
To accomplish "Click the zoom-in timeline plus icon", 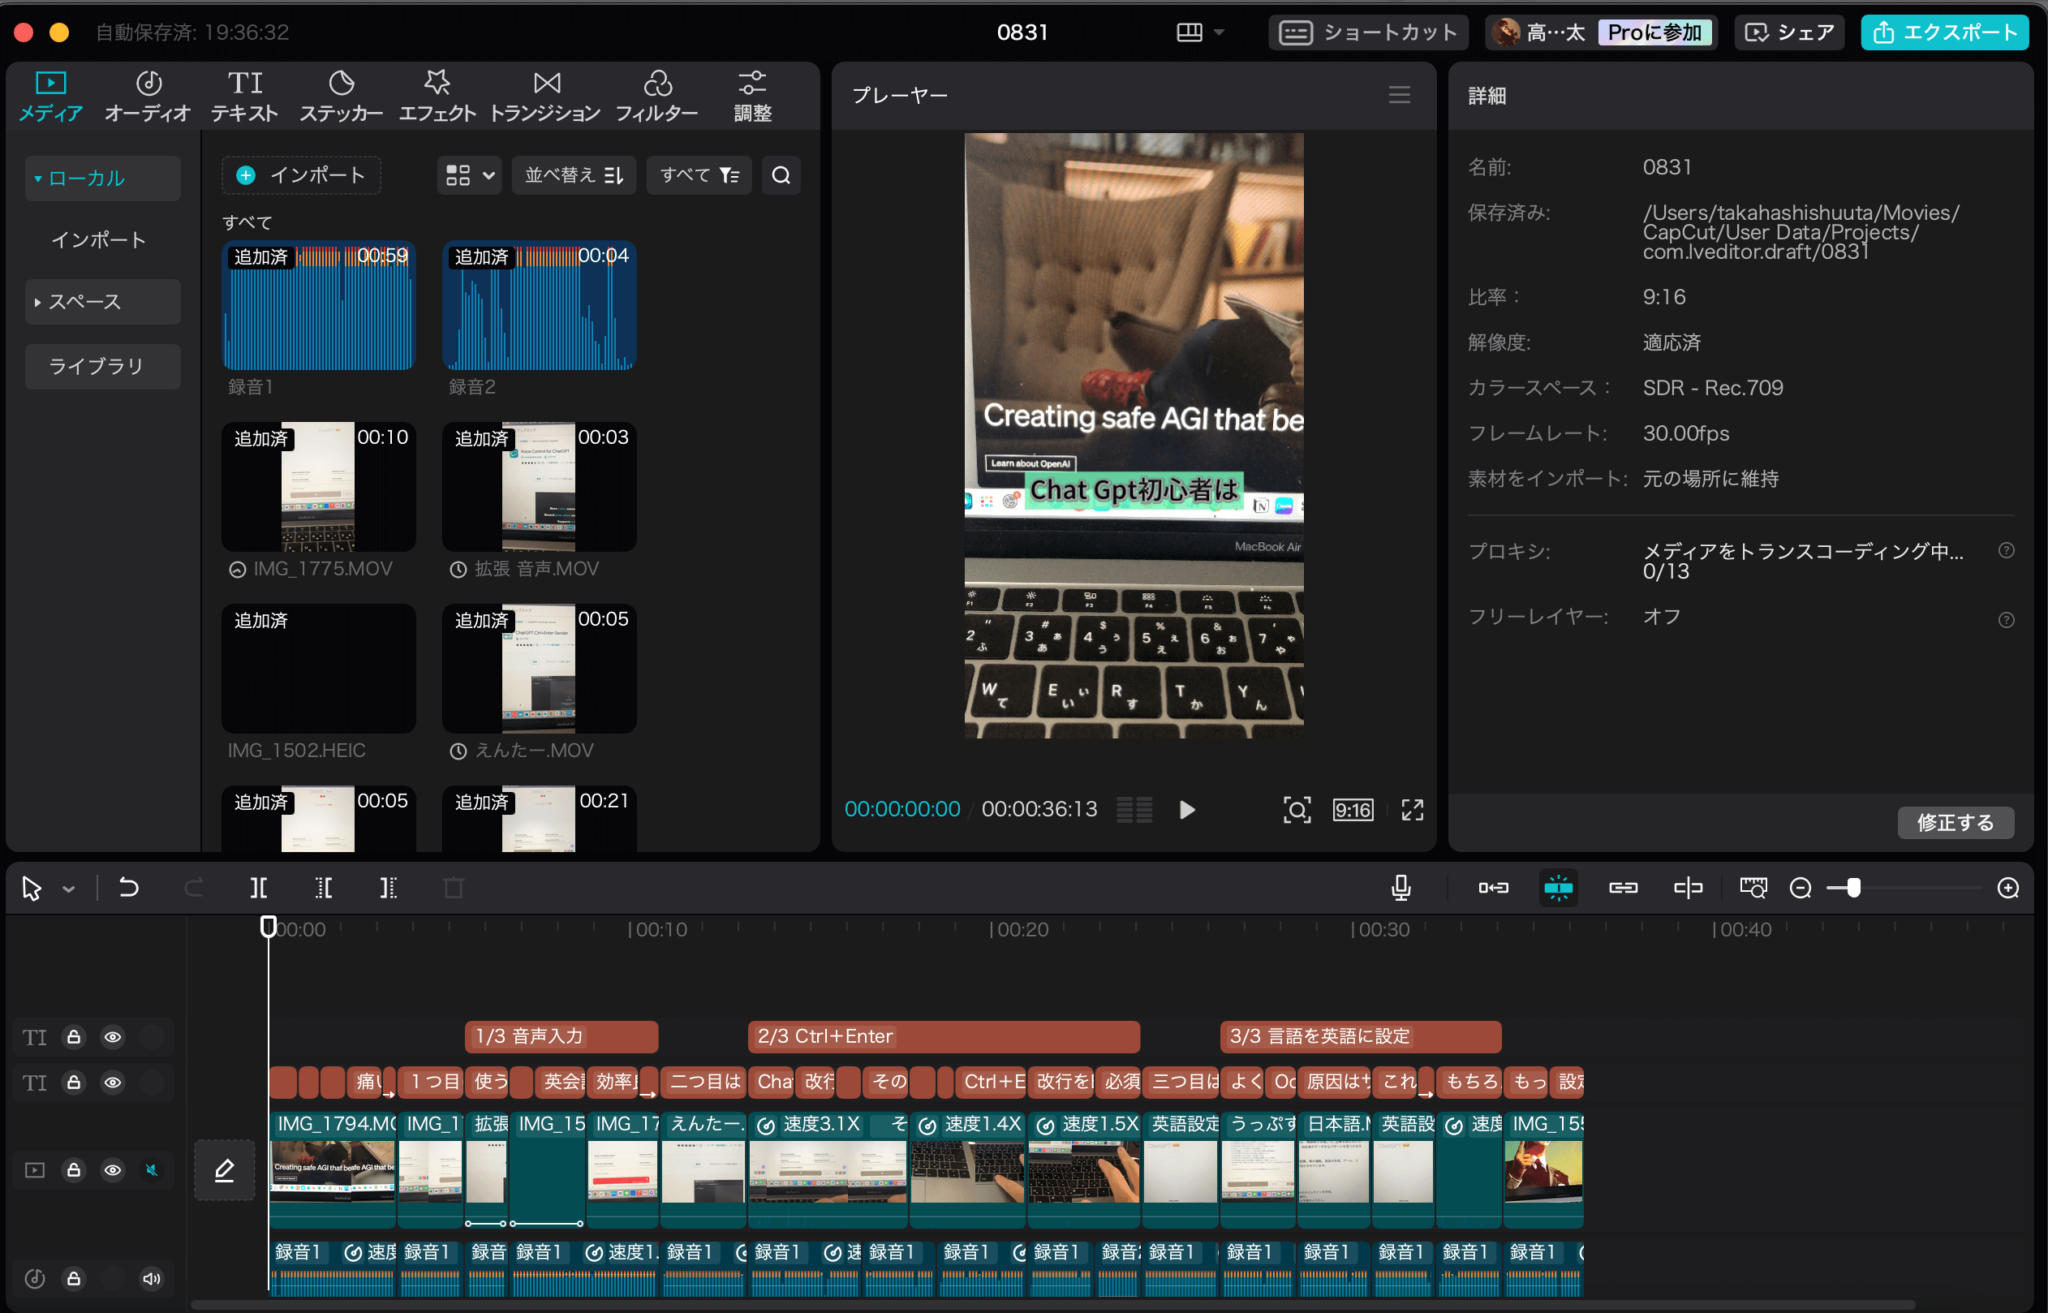I will tap(2008, 888).
